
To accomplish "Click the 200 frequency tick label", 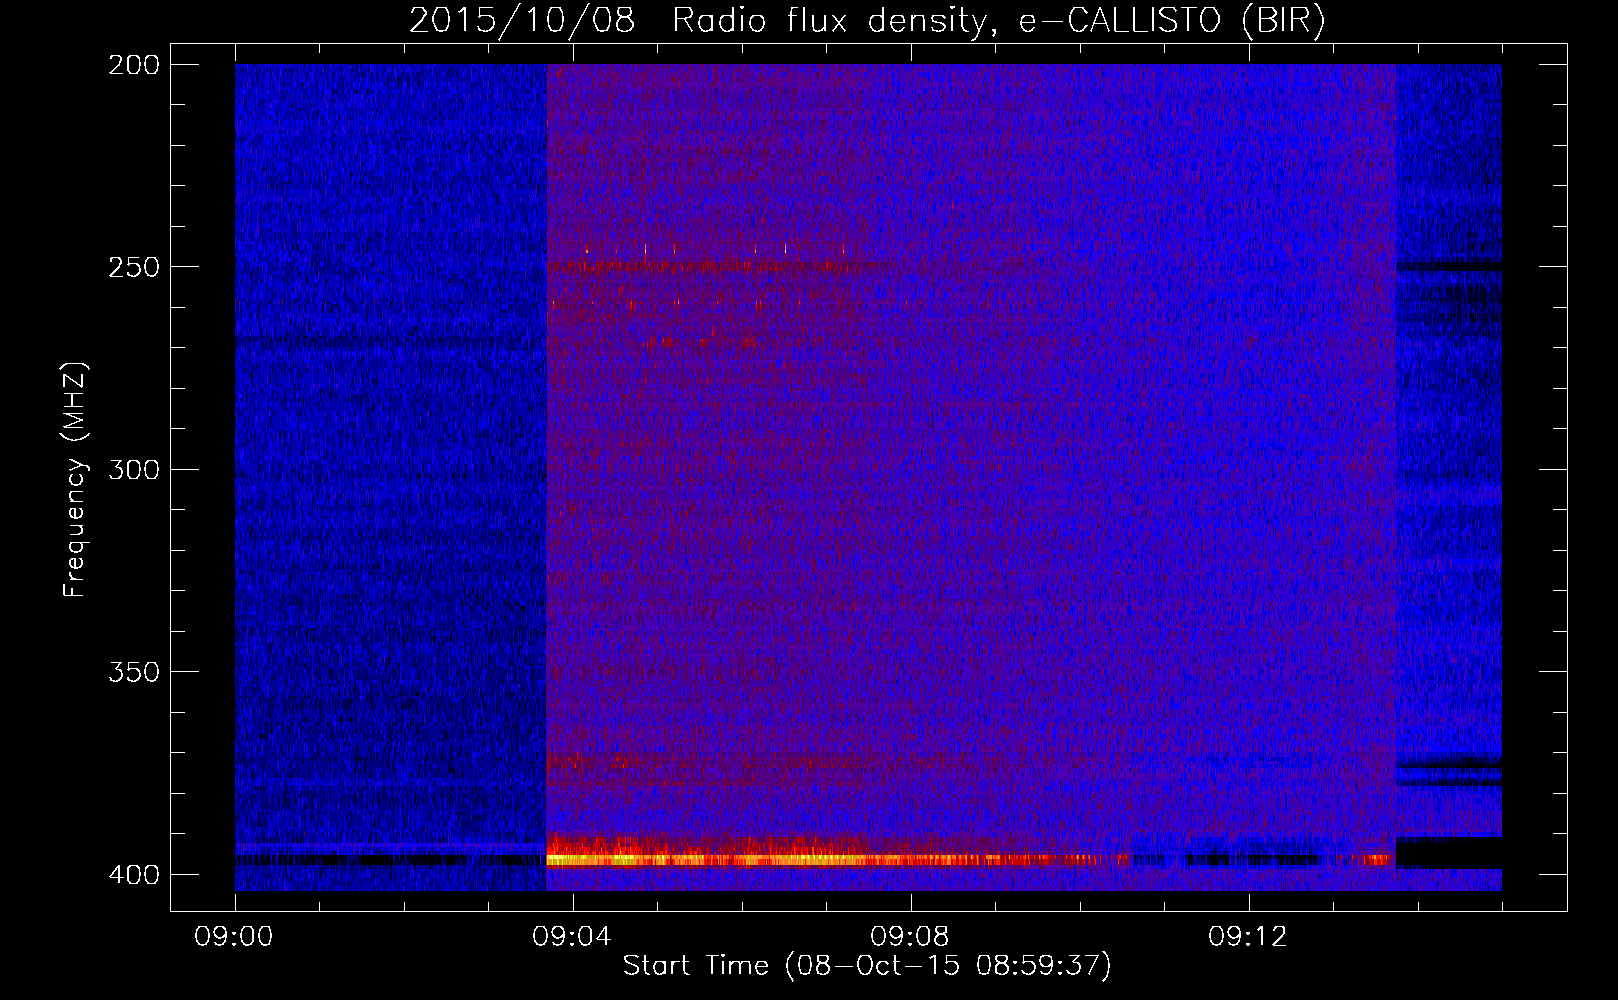I will [x=134, y=65].
